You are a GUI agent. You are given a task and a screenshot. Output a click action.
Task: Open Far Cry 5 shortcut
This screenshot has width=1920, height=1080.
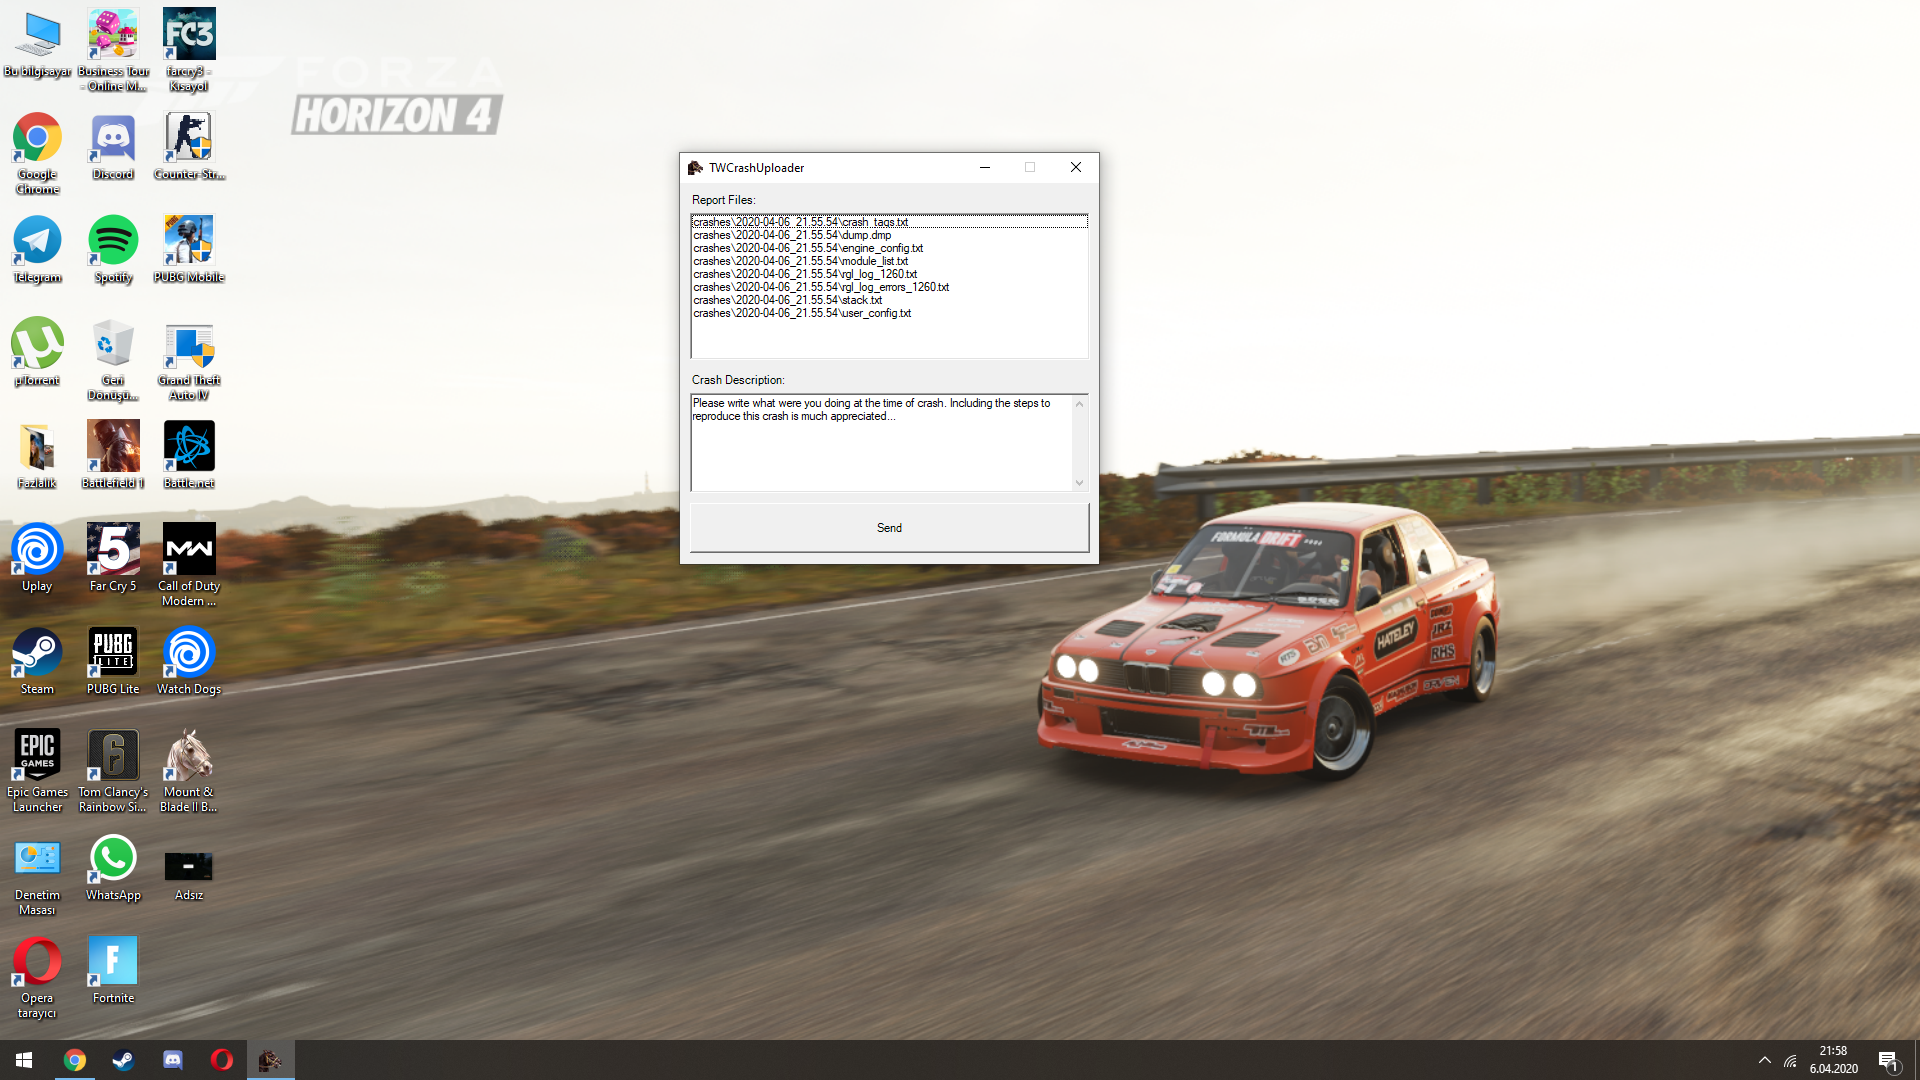113,558
